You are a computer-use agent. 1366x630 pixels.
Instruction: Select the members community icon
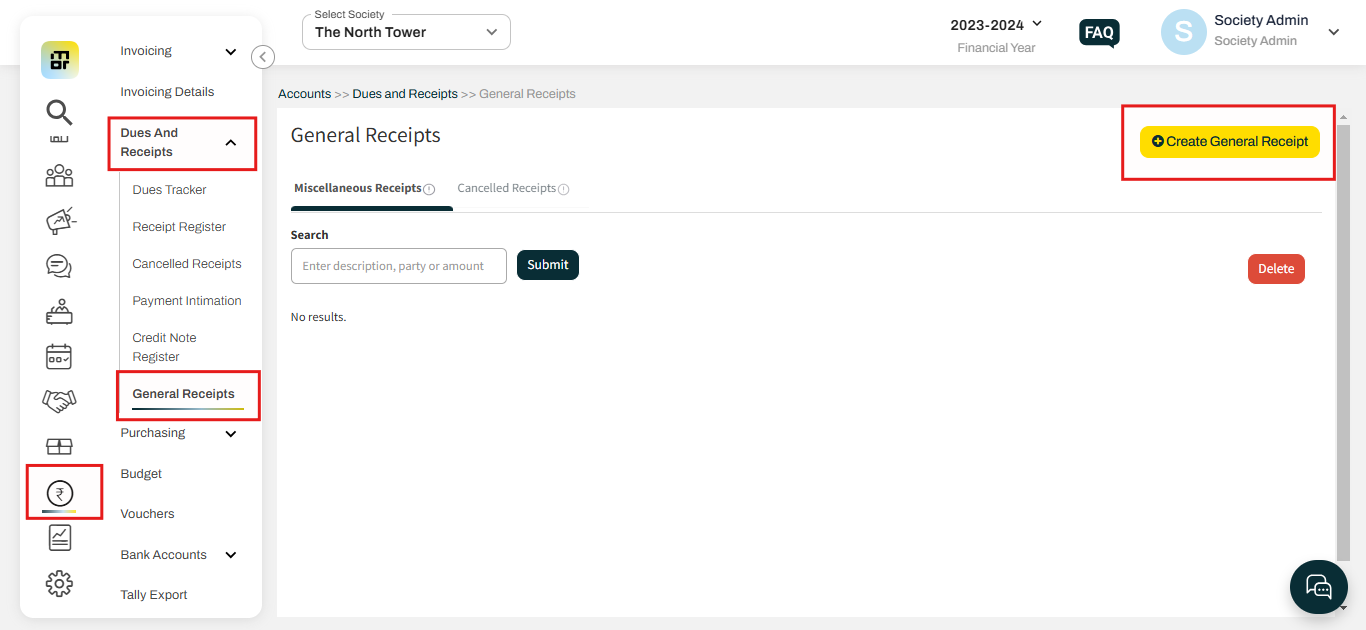click(58, 176)
